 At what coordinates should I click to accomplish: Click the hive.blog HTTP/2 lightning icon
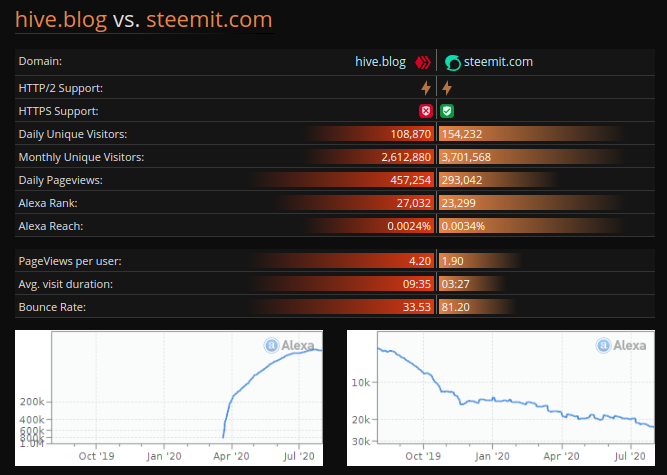[426, 88]
